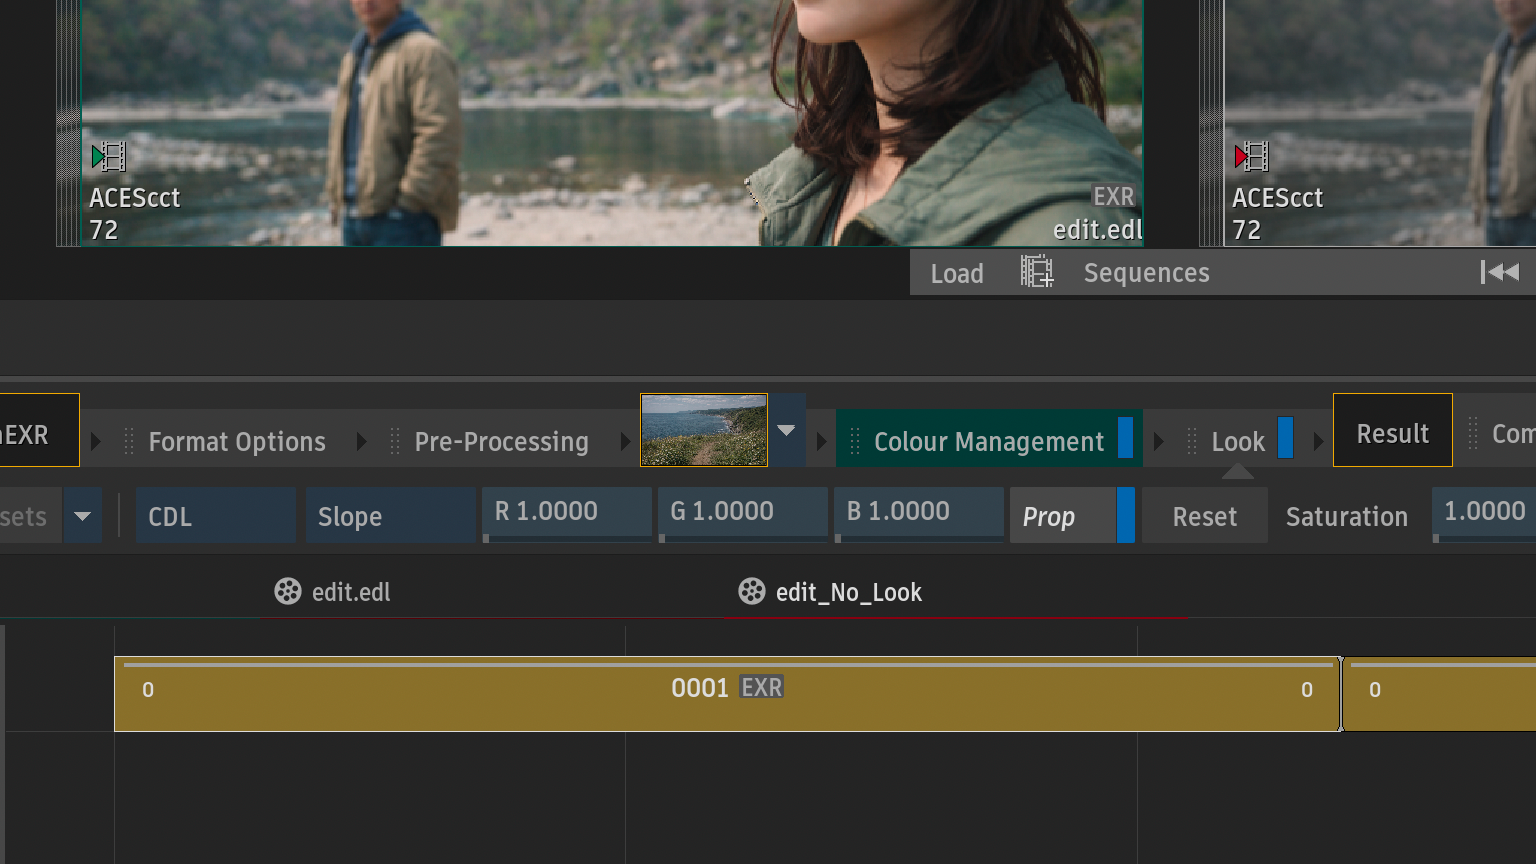Select the Pre-Processing stage
1536x864 pixels.
coord(501,441)
